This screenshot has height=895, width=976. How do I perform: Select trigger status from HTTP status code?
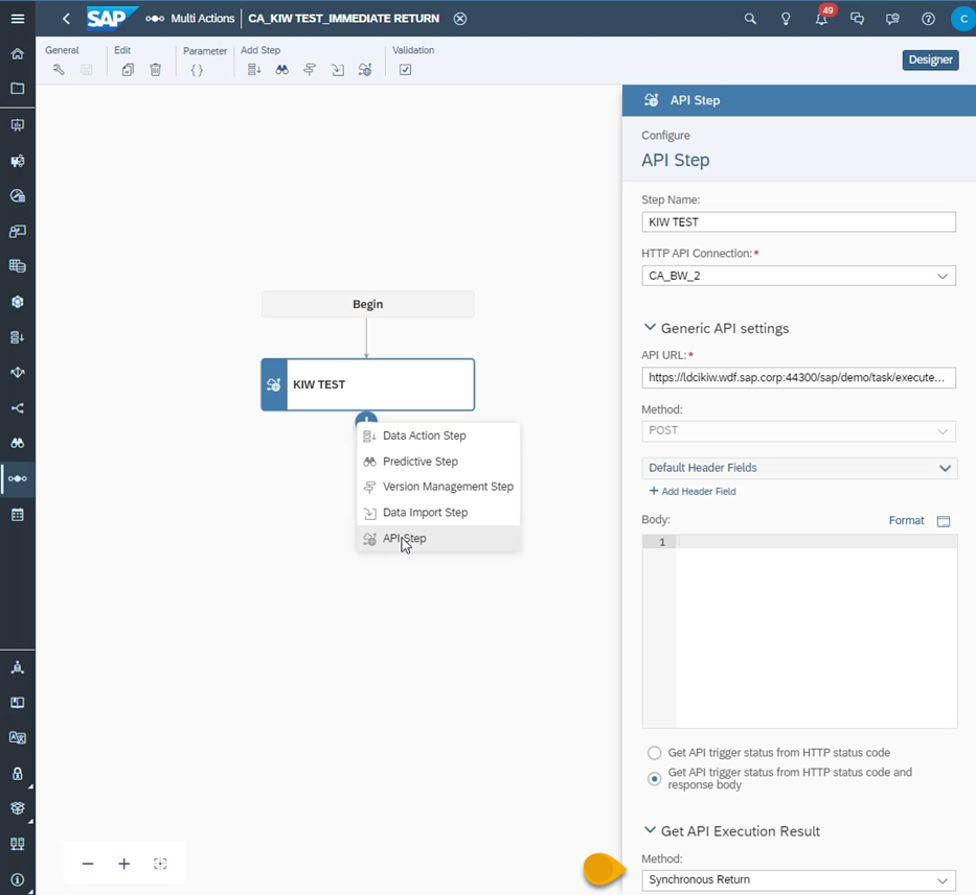[654, 753]
